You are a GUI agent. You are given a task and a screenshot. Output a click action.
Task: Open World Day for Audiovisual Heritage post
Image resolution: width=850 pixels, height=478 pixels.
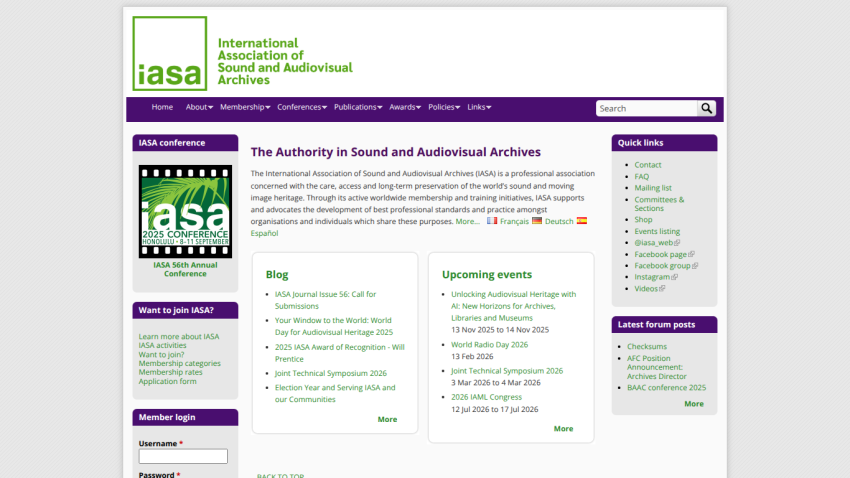coord(334,326)
